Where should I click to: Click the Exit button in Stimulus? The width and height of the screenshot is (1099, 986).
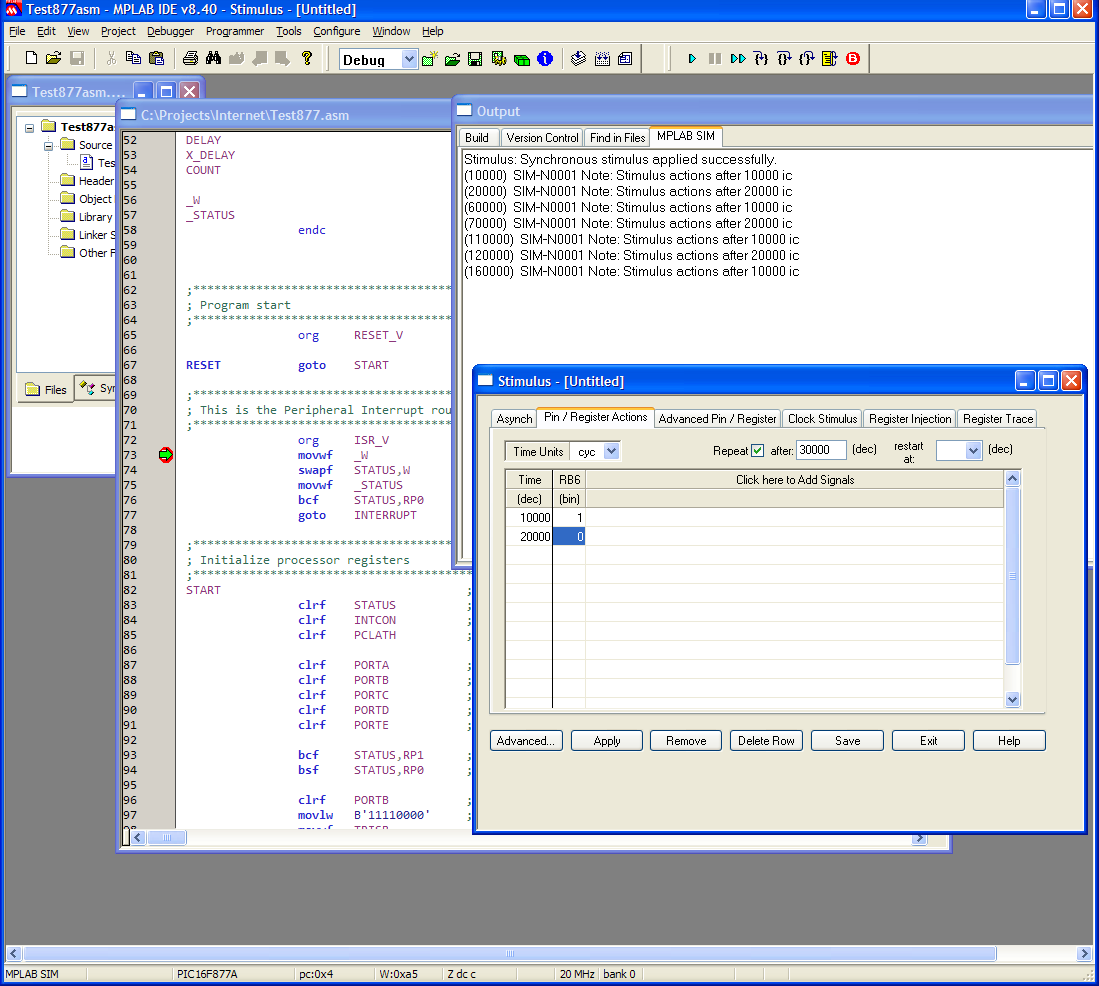(x=928, y=741)
